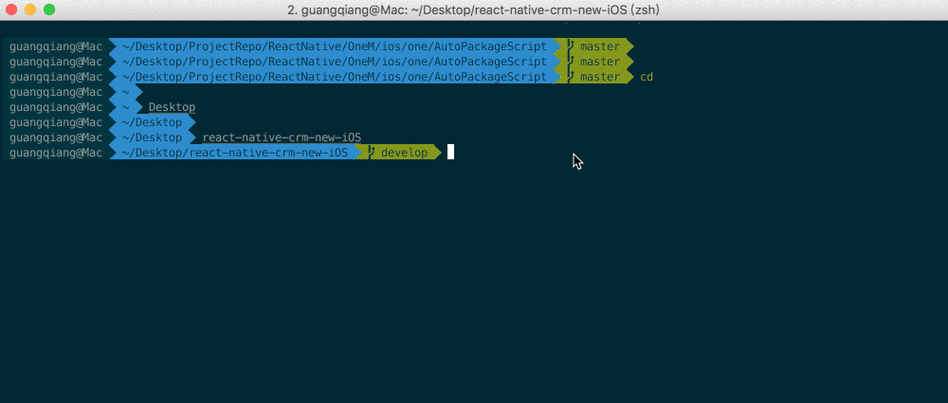Click the first AutoPackageScript path segment
948x403 pixels.
pos(334,46)
